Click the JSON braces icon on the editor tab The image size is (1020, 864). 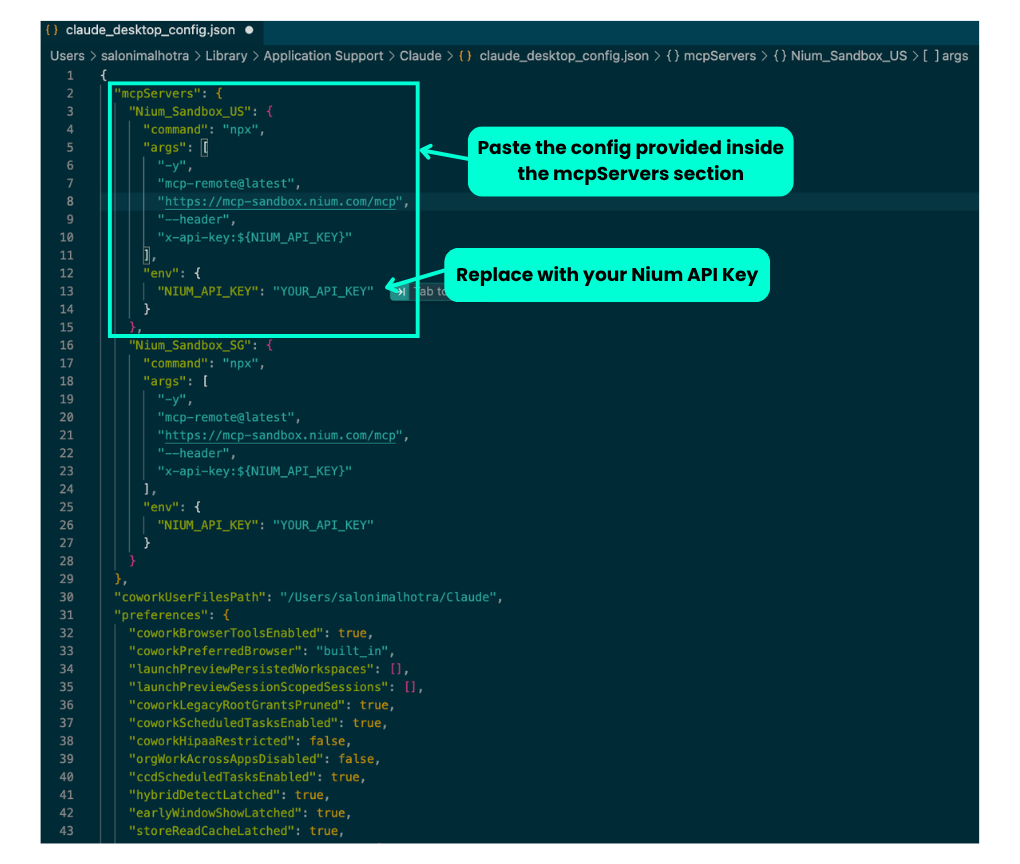click(52, 30)
